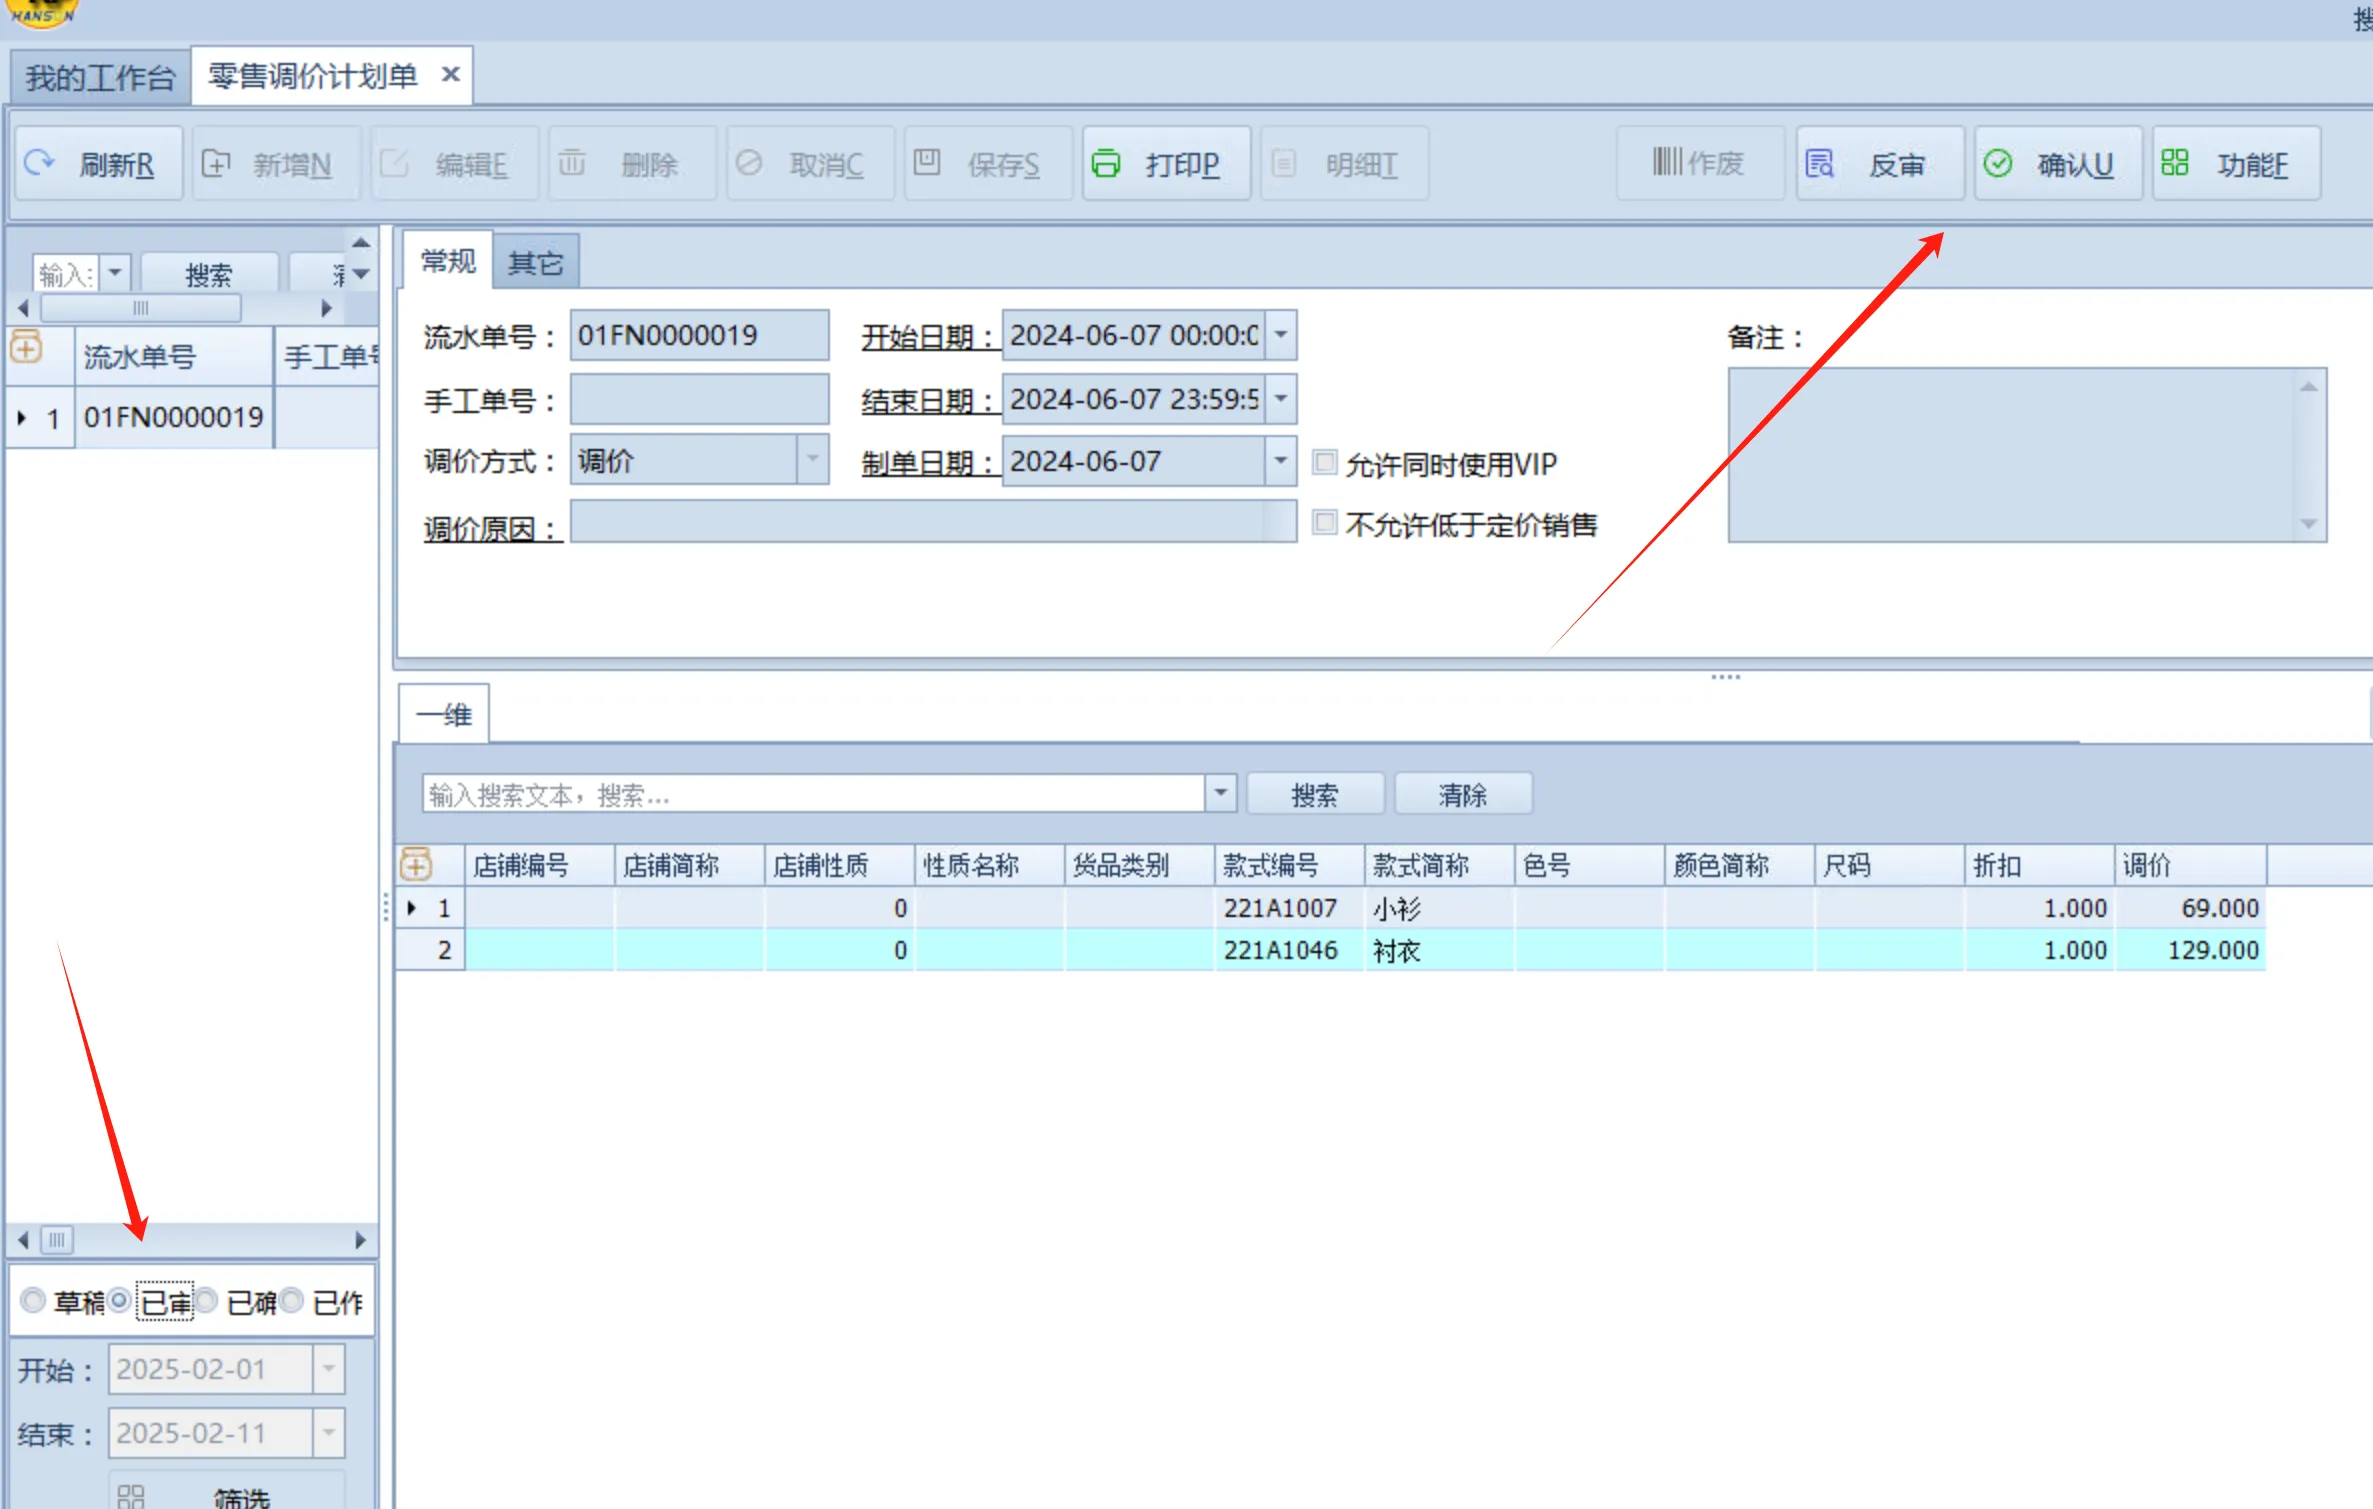The height and width of the screenshot is (1509, 2373).
Task: Open the 开始日期 date dropdown
Action: pos(1281,335)
